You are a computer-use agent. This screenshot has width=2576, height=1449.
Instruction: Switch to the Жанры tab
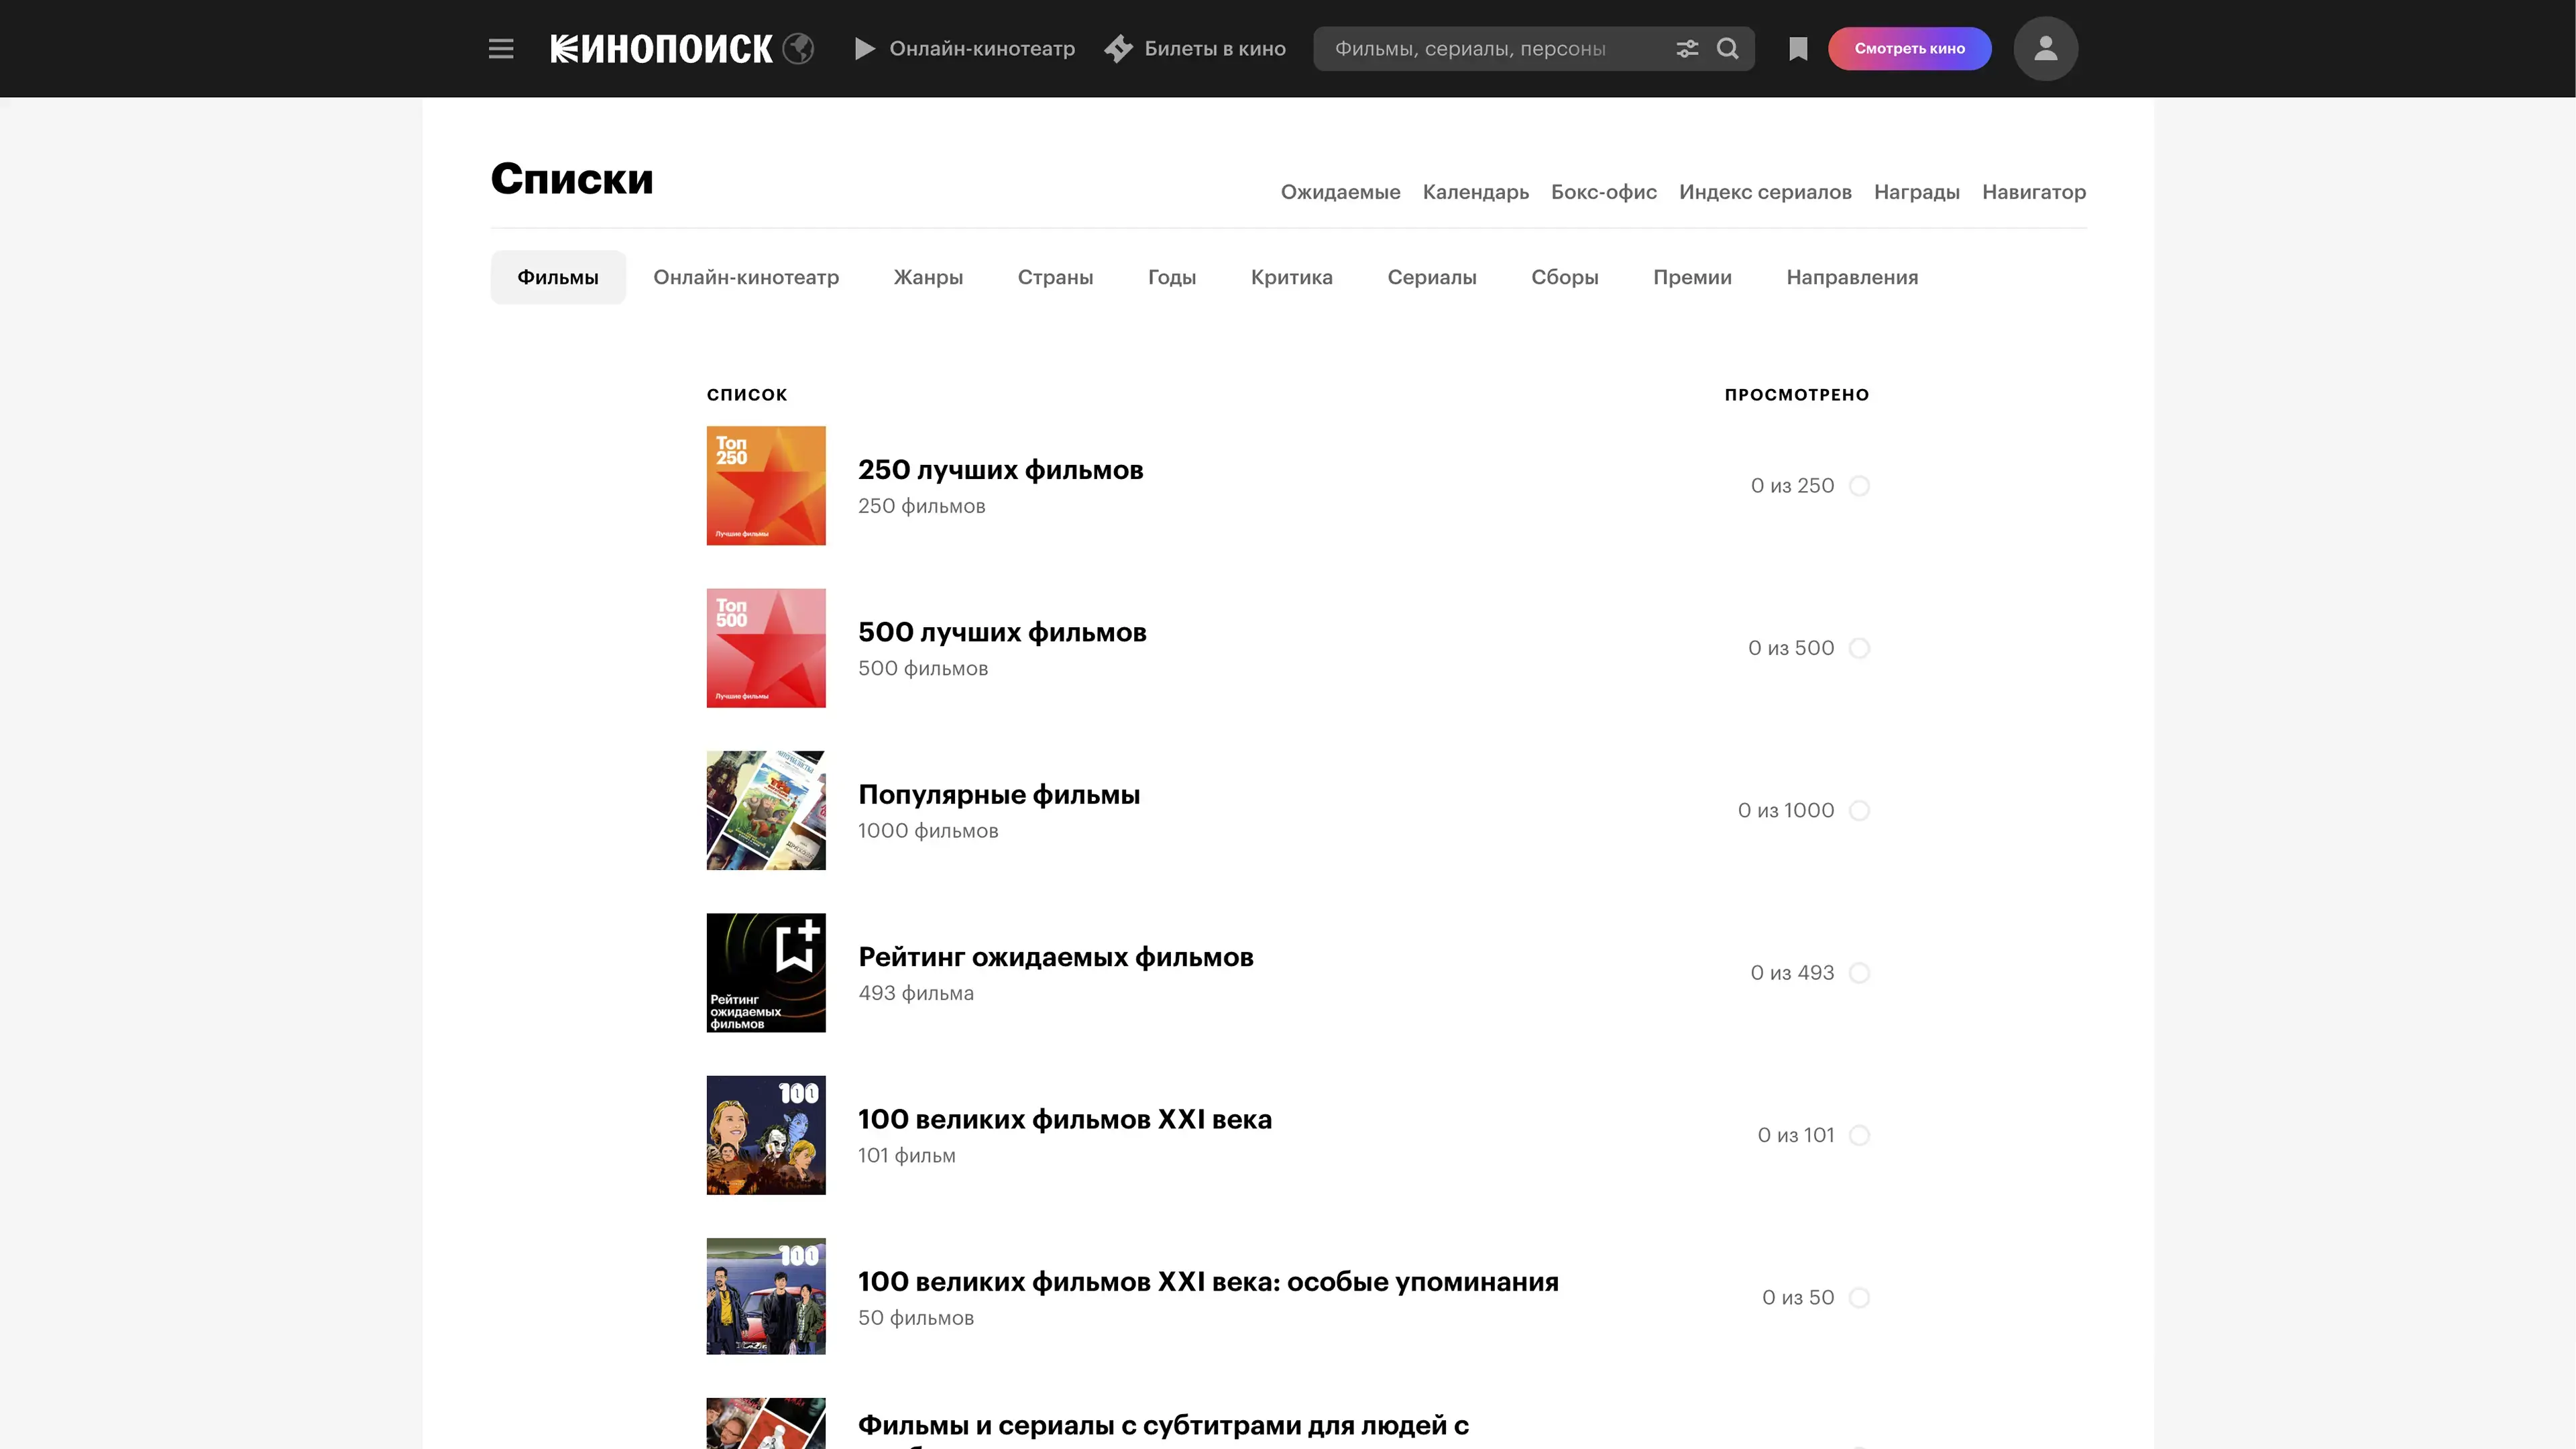[x=928, y=277]
